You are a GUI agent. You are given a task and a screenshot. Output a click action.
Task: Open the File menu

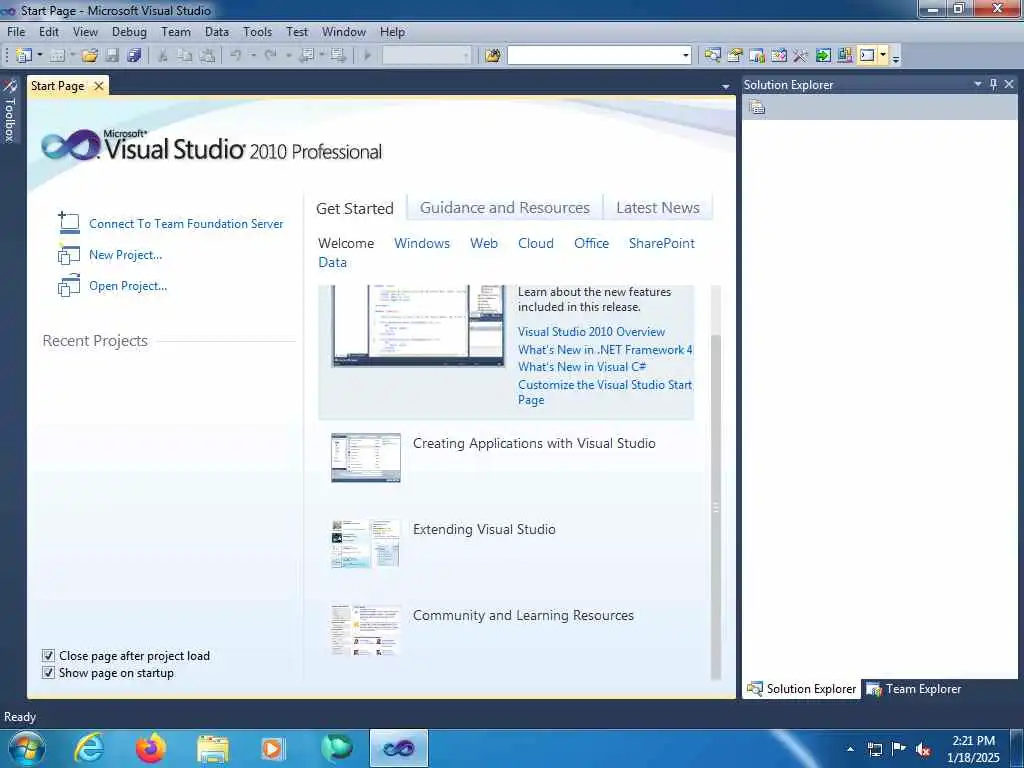tap(16, 31)
